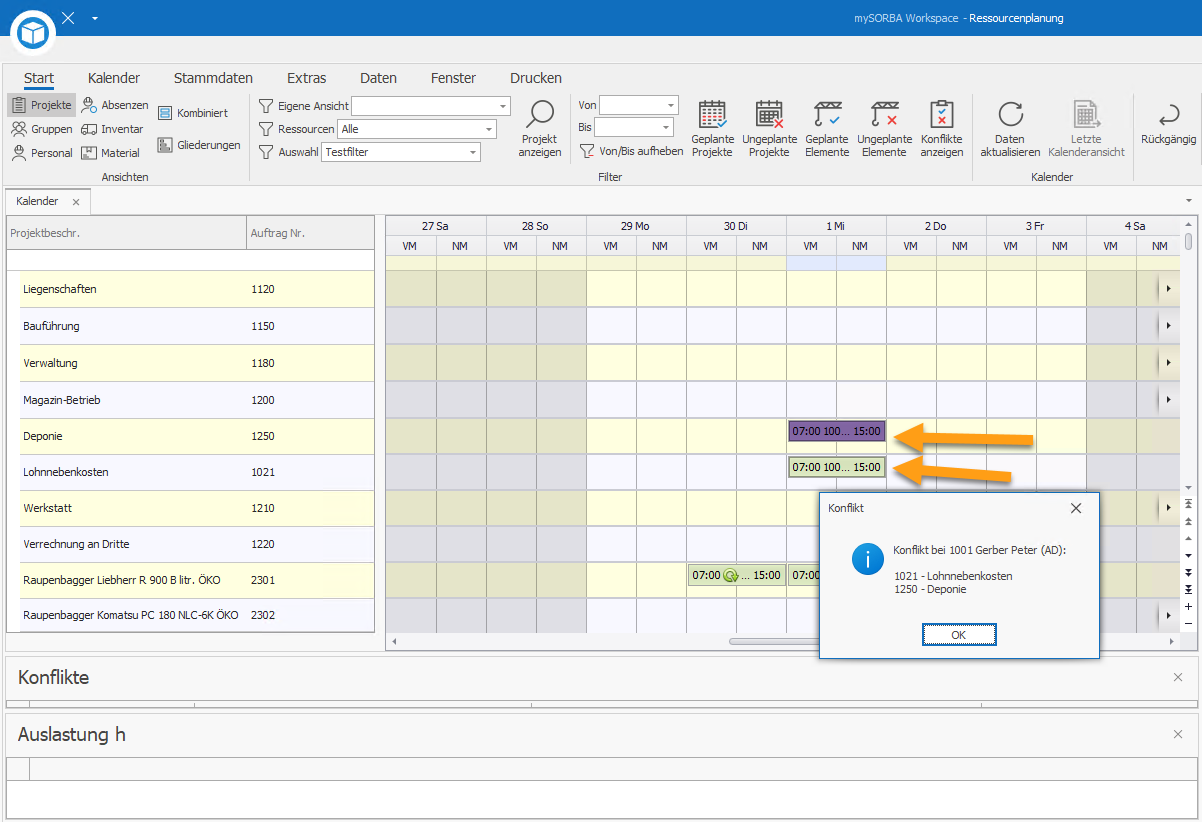Show the Absenzen view
Screen dimensions: 1202x822
pos(115,105)
